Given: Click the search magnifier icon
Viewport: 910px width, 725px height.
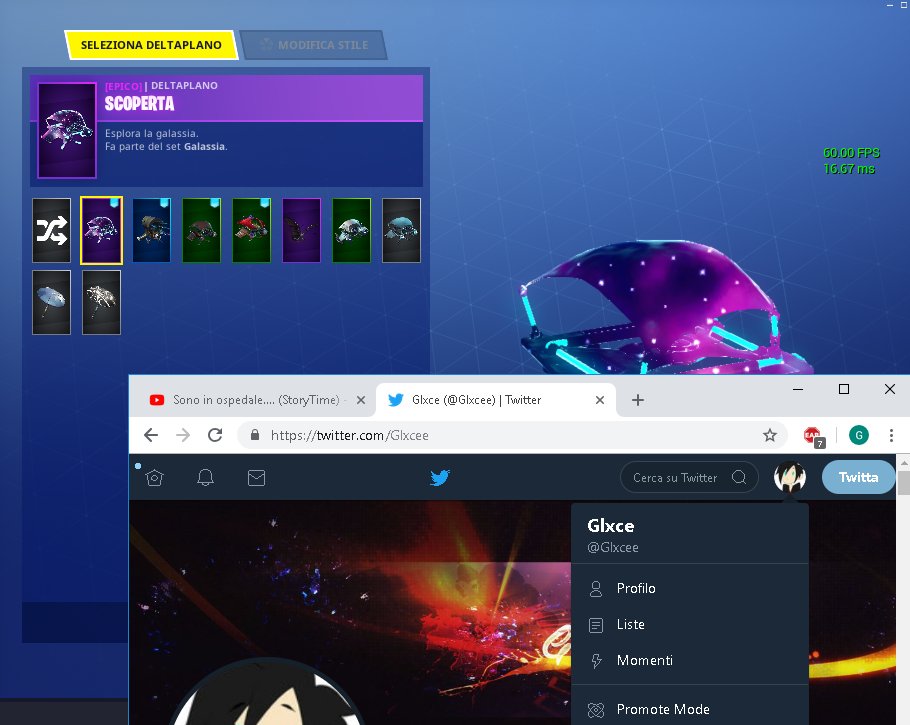Looking at the screenshot, I should pos(739,477).
